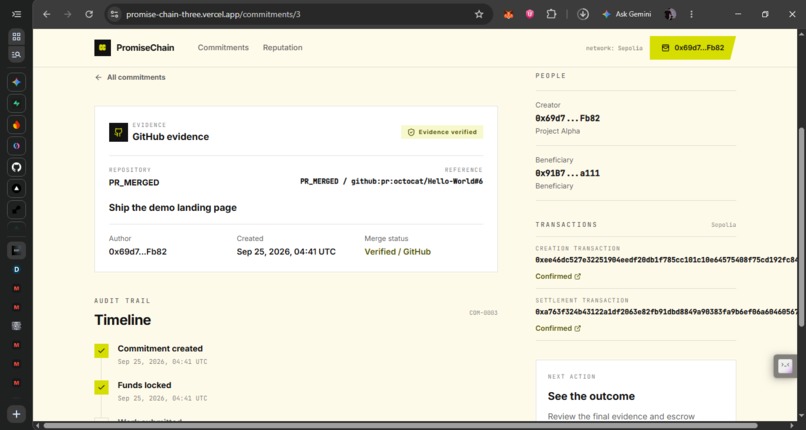The width and height of the screenshot is (806, 430).
Task: Click the COM-0003 commitment ID label
Action: click(483, 312)
